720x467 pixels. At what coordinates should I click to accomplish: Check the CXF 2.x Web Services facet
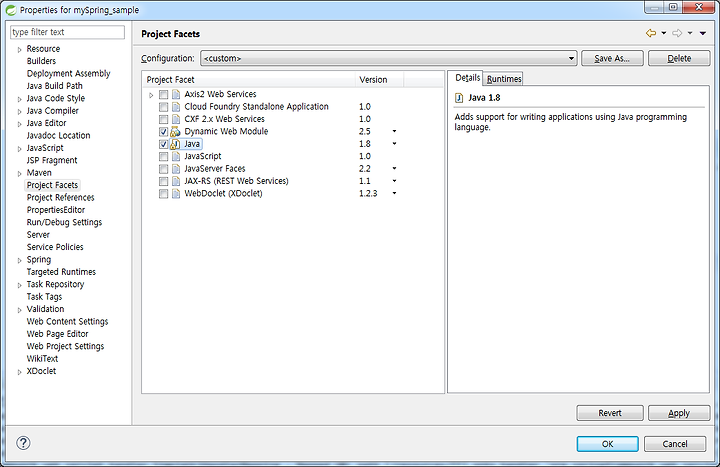163,119
